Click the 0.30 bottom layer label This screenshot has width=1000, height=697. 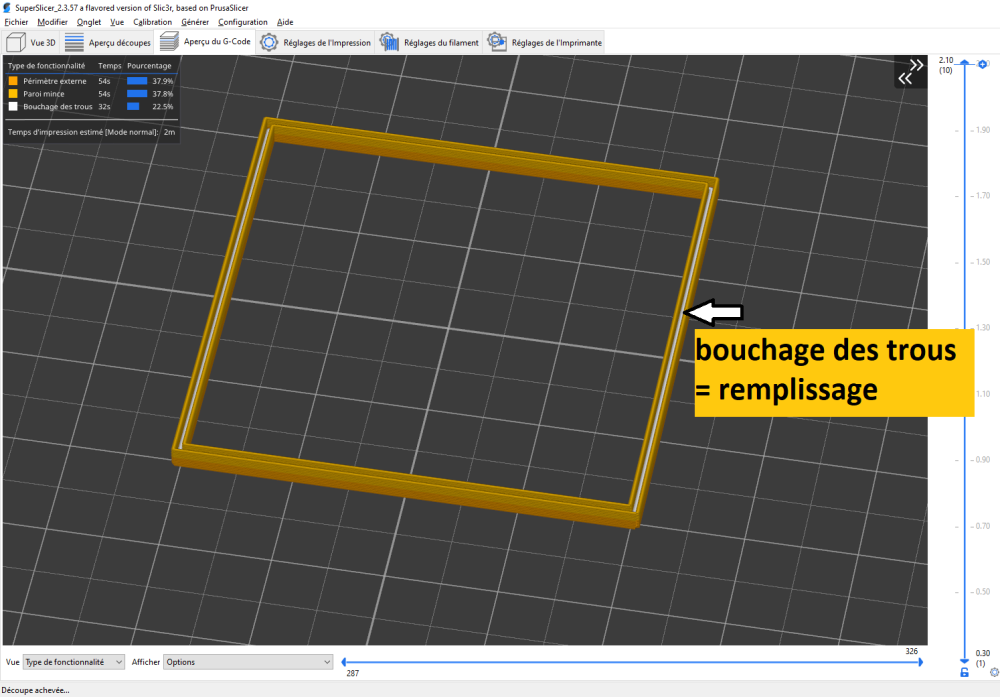pos(983,653)
